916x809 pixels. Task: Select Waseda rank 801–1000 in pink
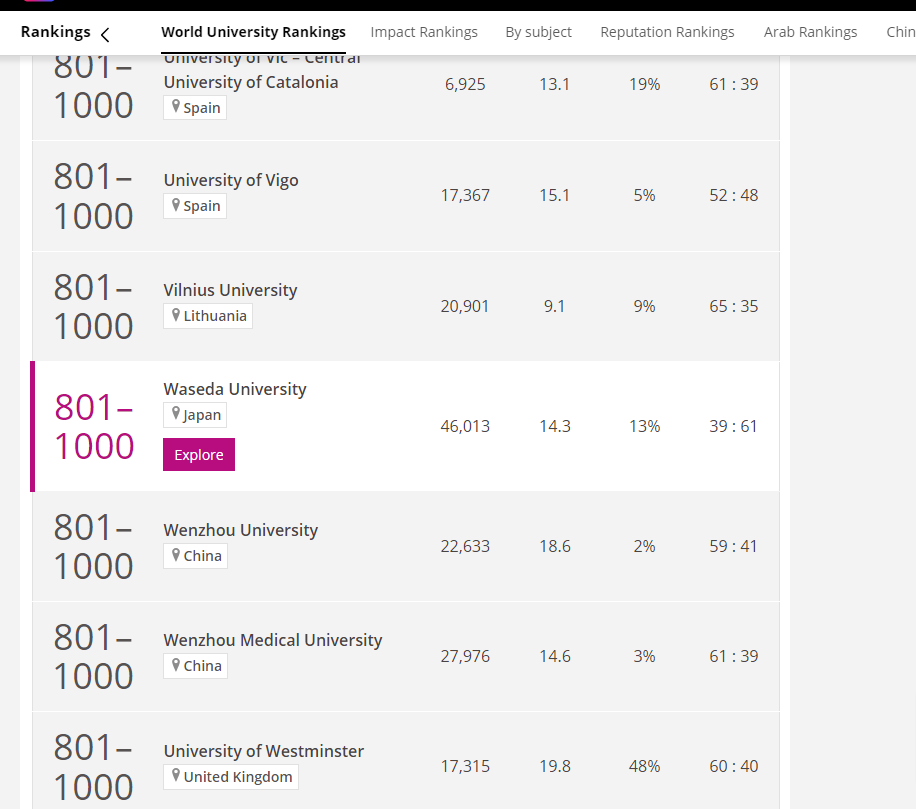94,427
